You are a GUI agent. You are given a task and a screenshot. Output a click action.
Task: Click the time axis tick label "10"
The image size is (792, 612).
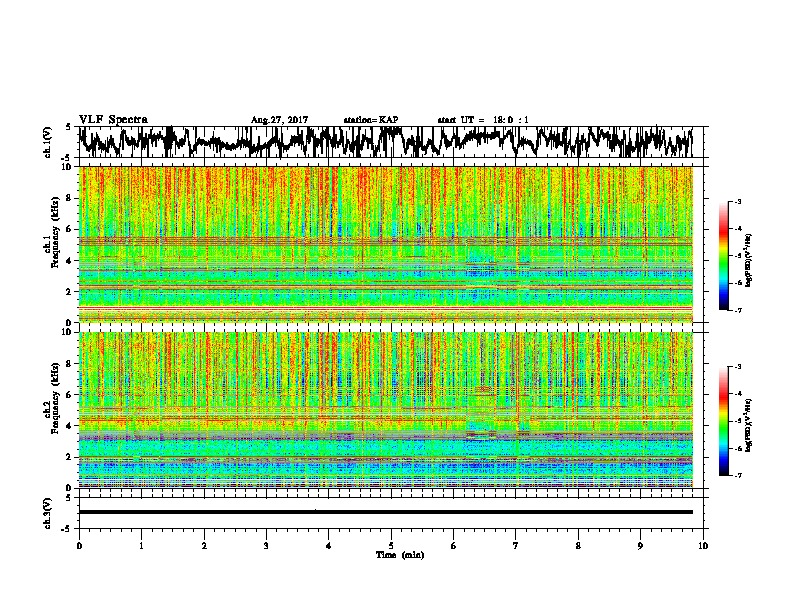click(703, 546)
